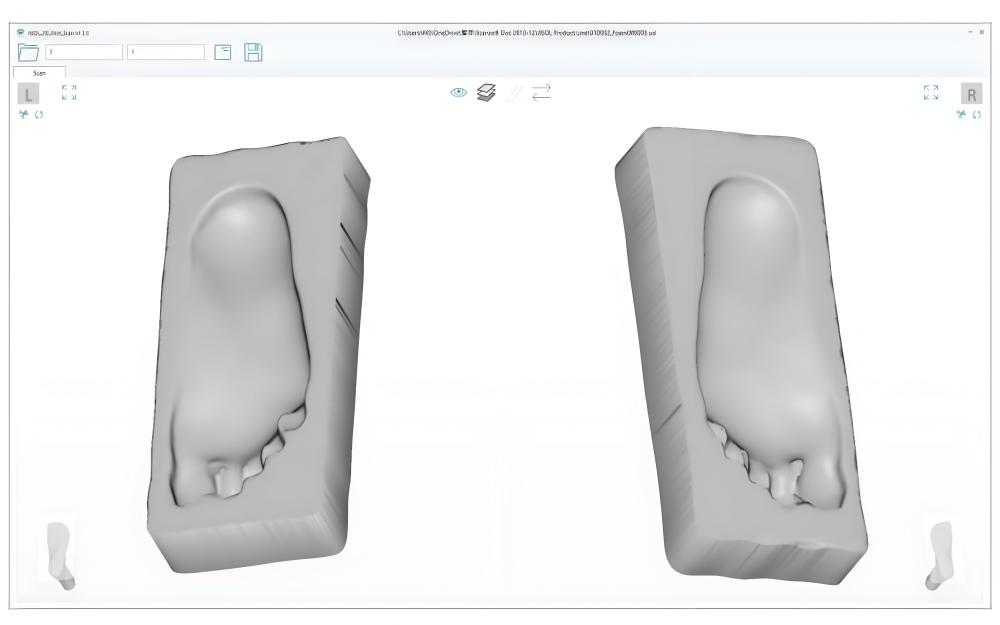Click the left foam box scan

tap(258, 354)
